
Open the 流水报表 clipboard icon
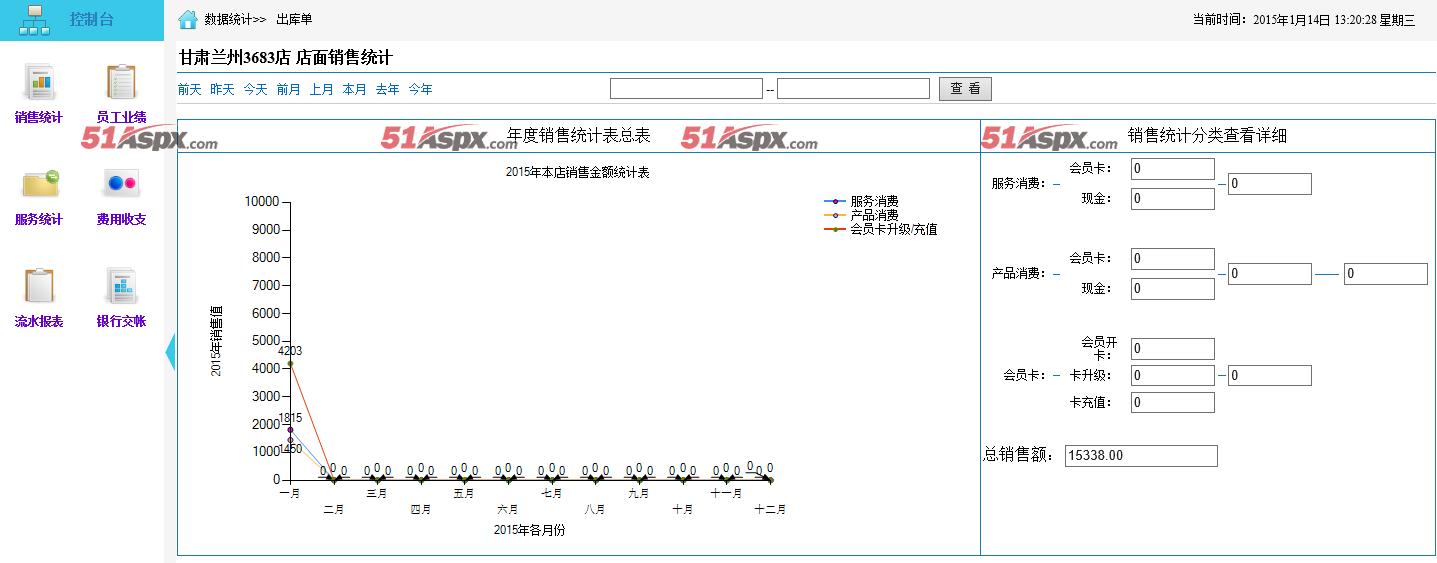[x=39, y=286]
